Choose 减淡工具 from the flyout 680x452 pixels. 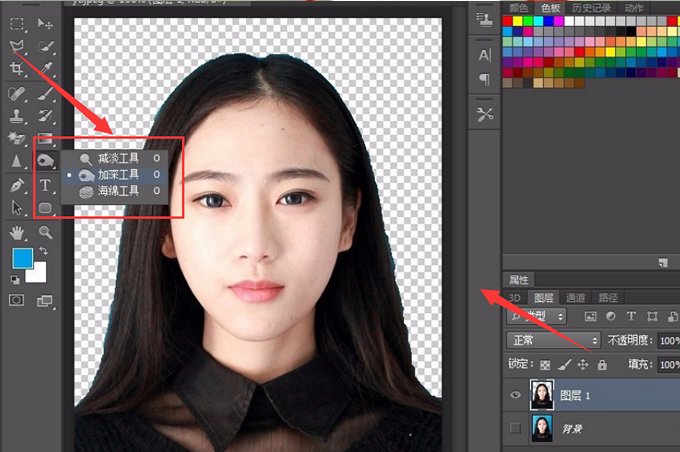tap(114, 158)
